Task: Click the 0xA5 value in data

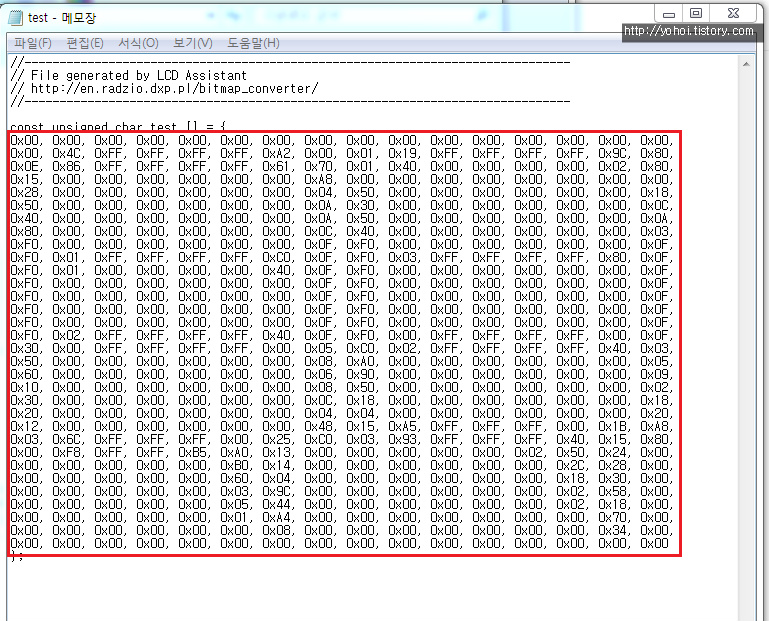Action: click(403, 427)
